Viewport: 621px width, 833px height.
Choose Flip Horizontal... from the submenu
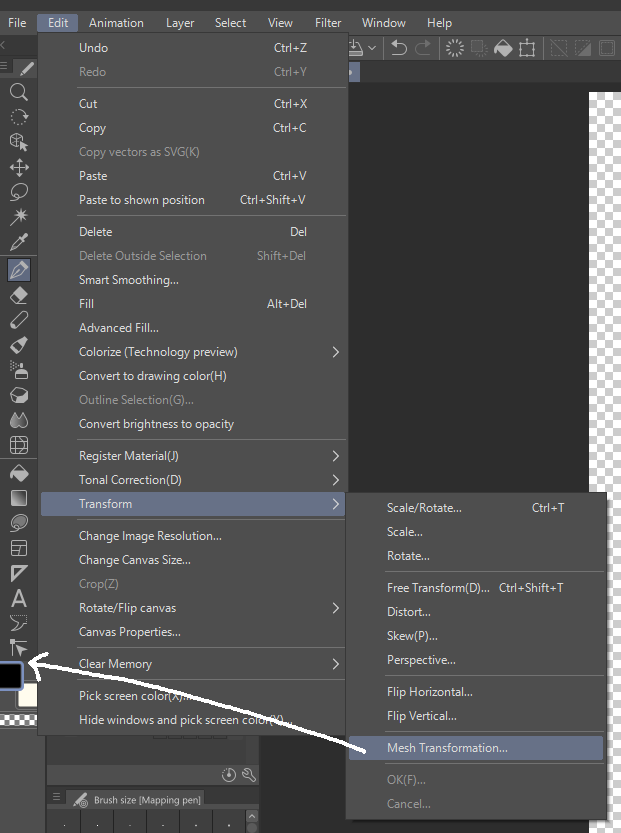coord(475,692)
